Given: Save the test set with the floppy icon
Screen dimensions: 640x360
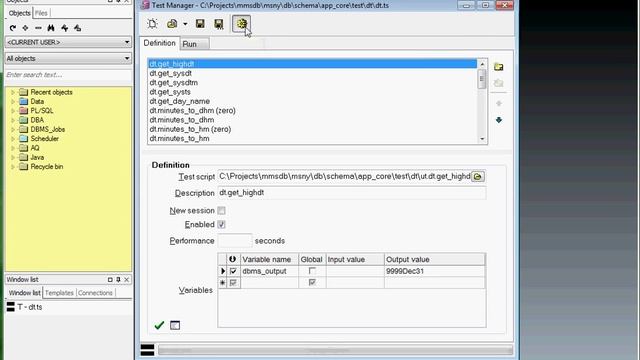Looking at the screenshot, I should (x=200, y=24).
